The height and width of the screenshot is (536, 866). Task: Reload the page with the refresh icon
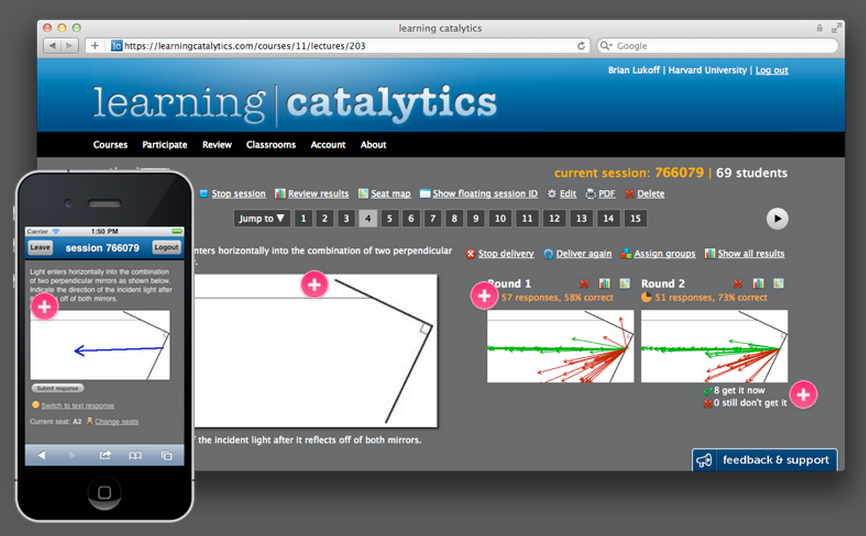click(x=581, y=46)
